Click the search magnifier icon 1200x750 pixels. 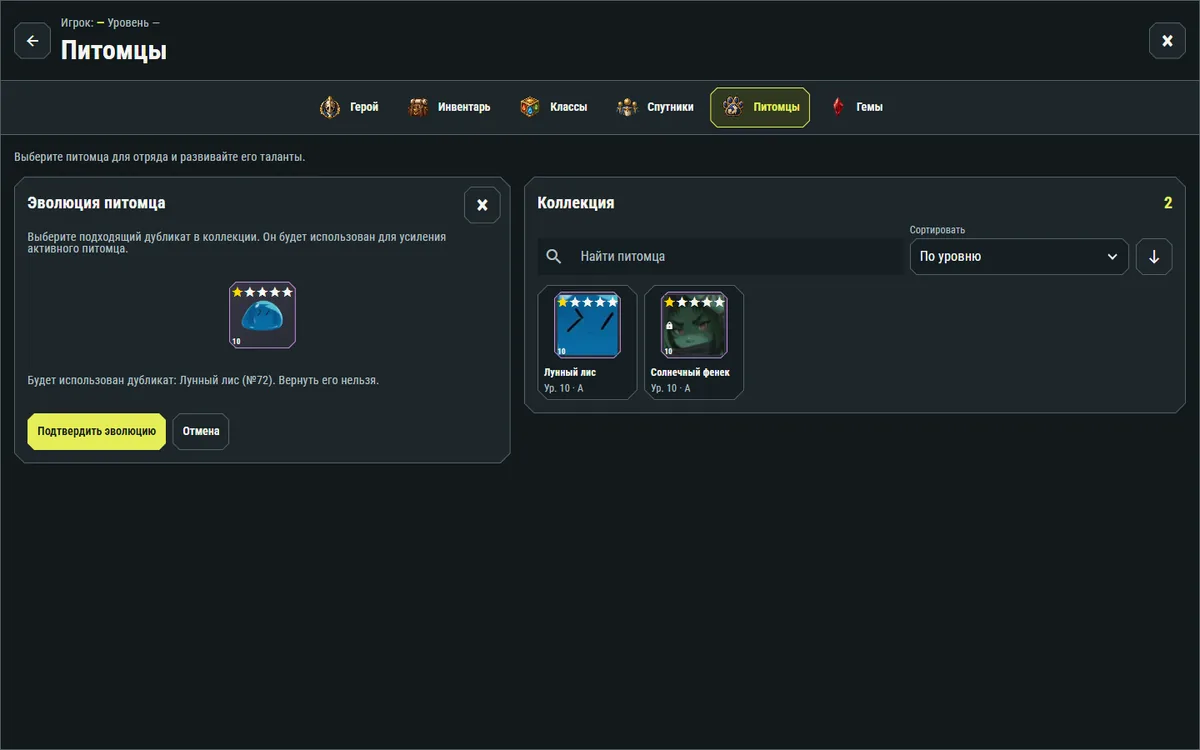pyautogui.click(x=554, y=257)
